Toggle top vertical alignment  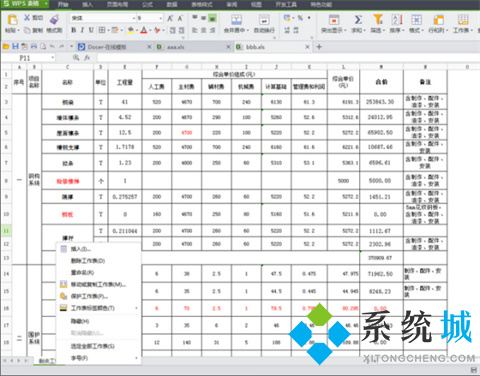pos(195,18)
